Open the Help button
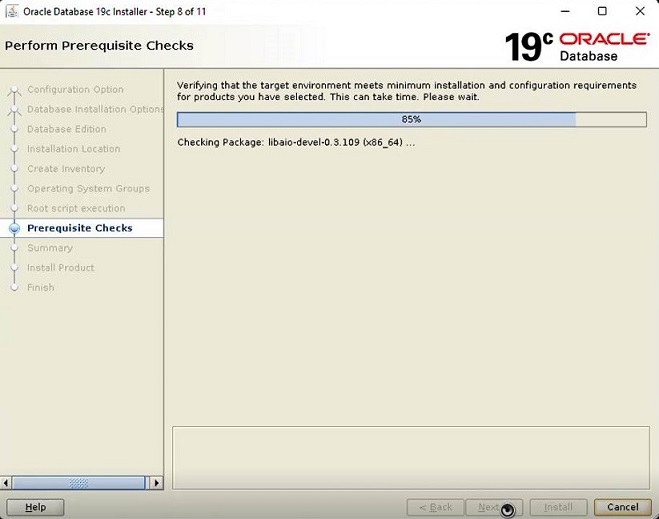Screen dimensions: 659x519 tap(35, 507)
